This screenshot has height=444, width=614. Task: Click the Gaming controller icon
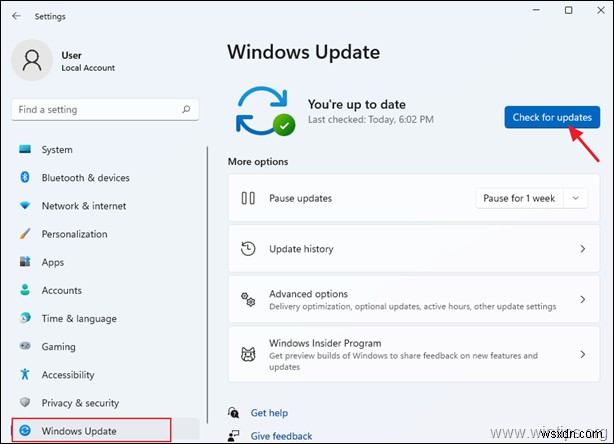pos(25,347)
